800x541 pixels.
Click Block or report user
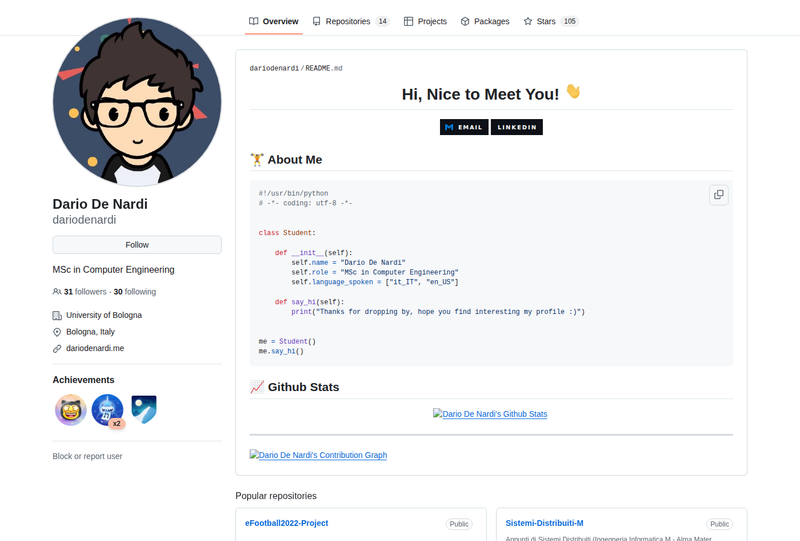[87, 456]
